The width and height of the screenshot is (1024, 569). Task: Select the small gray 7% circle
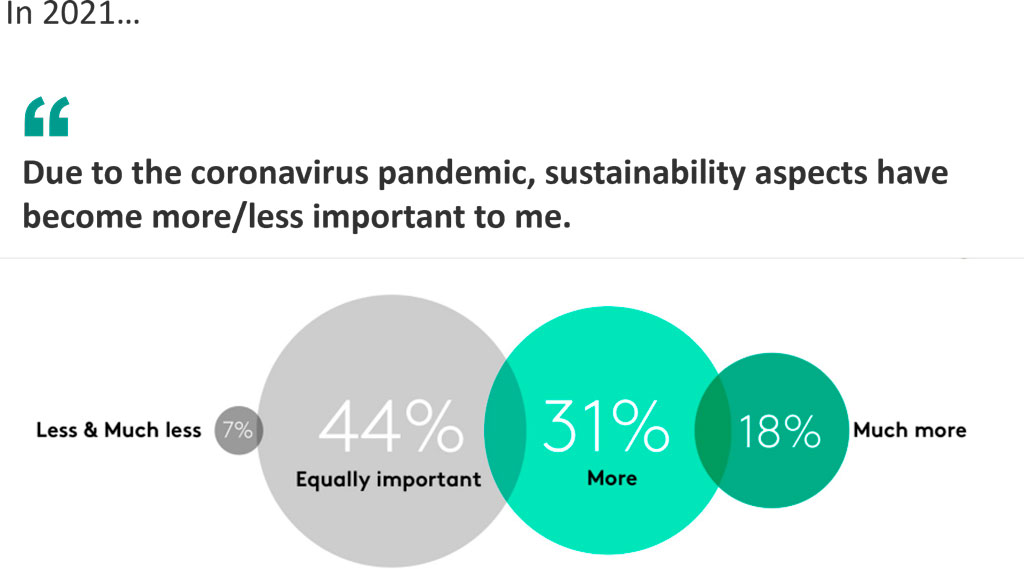(x=237, y=430)
